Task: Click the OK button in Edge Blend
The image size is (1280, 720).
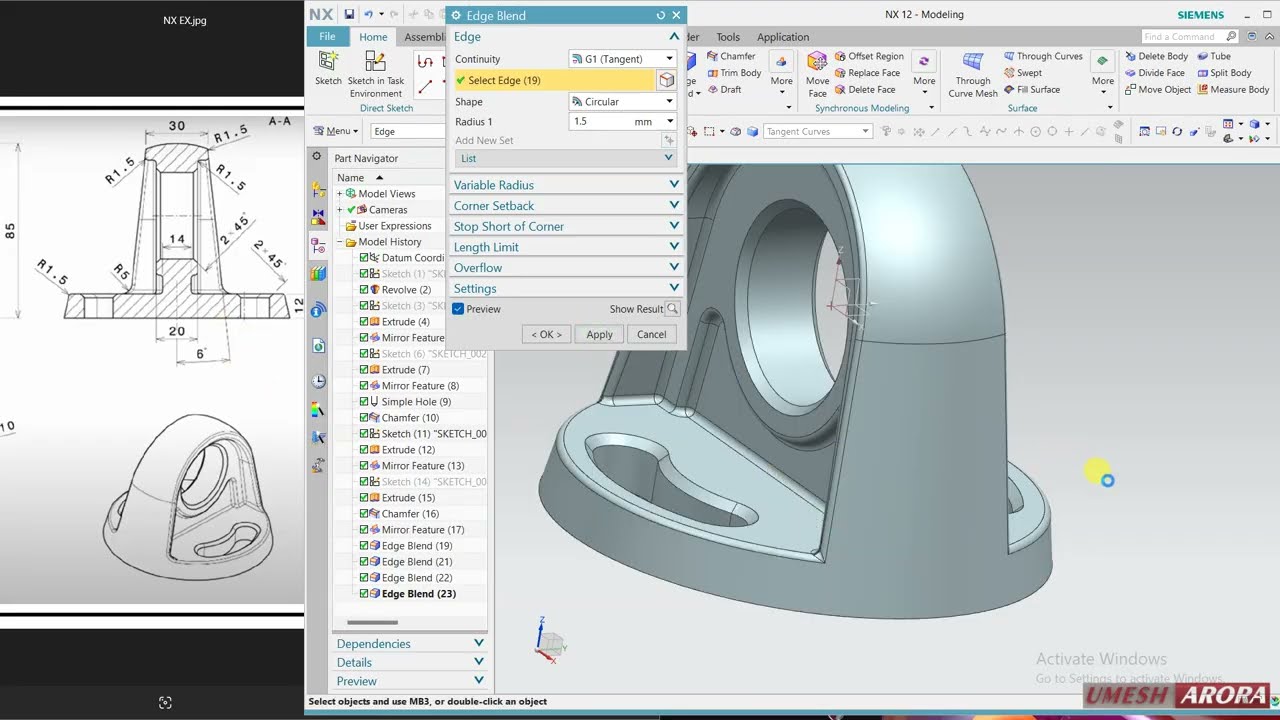Action: coord(546,334)
